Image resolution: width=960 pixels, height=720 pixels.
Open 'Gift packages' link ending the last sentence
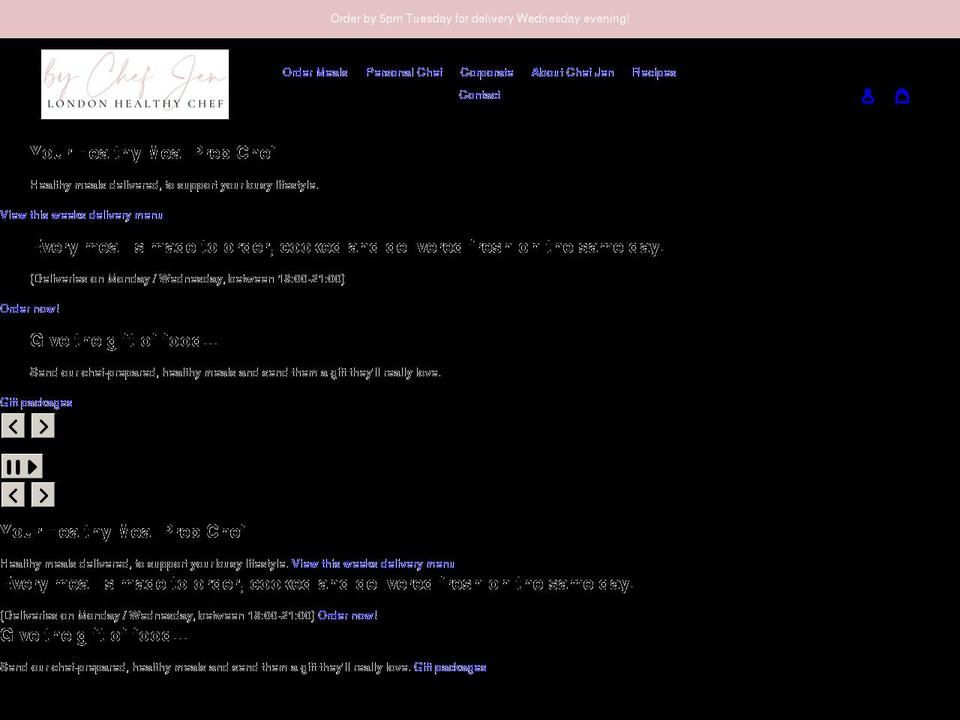pos(450,667)
